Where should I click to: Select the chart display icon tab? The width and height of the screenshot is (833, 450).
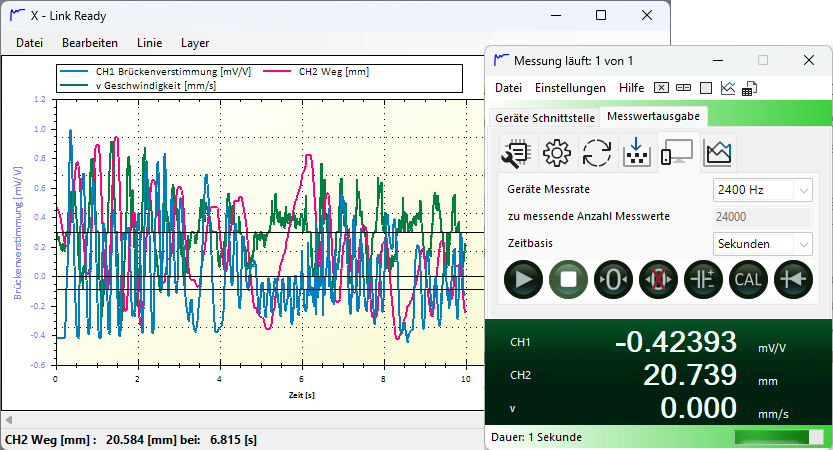[x=717, y=153]
